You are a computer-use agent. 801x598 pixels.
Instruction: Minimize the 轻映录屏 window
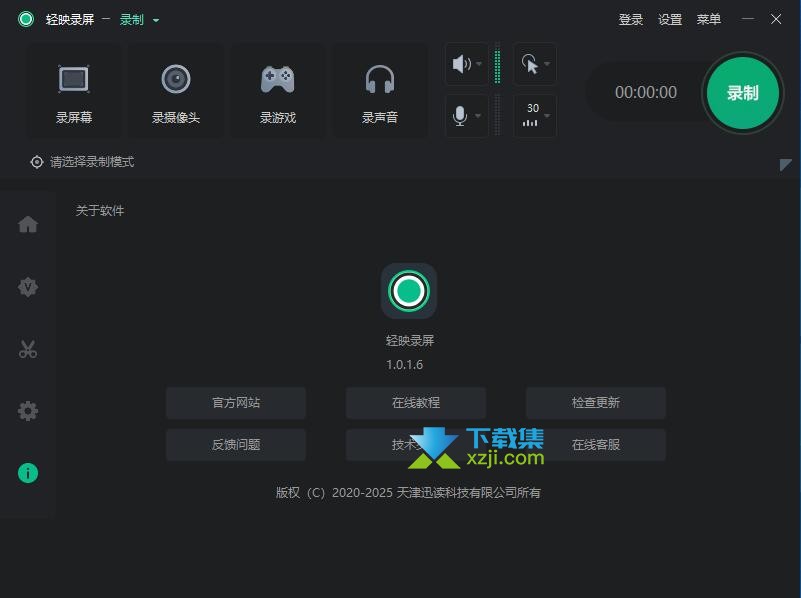point(747,19)
